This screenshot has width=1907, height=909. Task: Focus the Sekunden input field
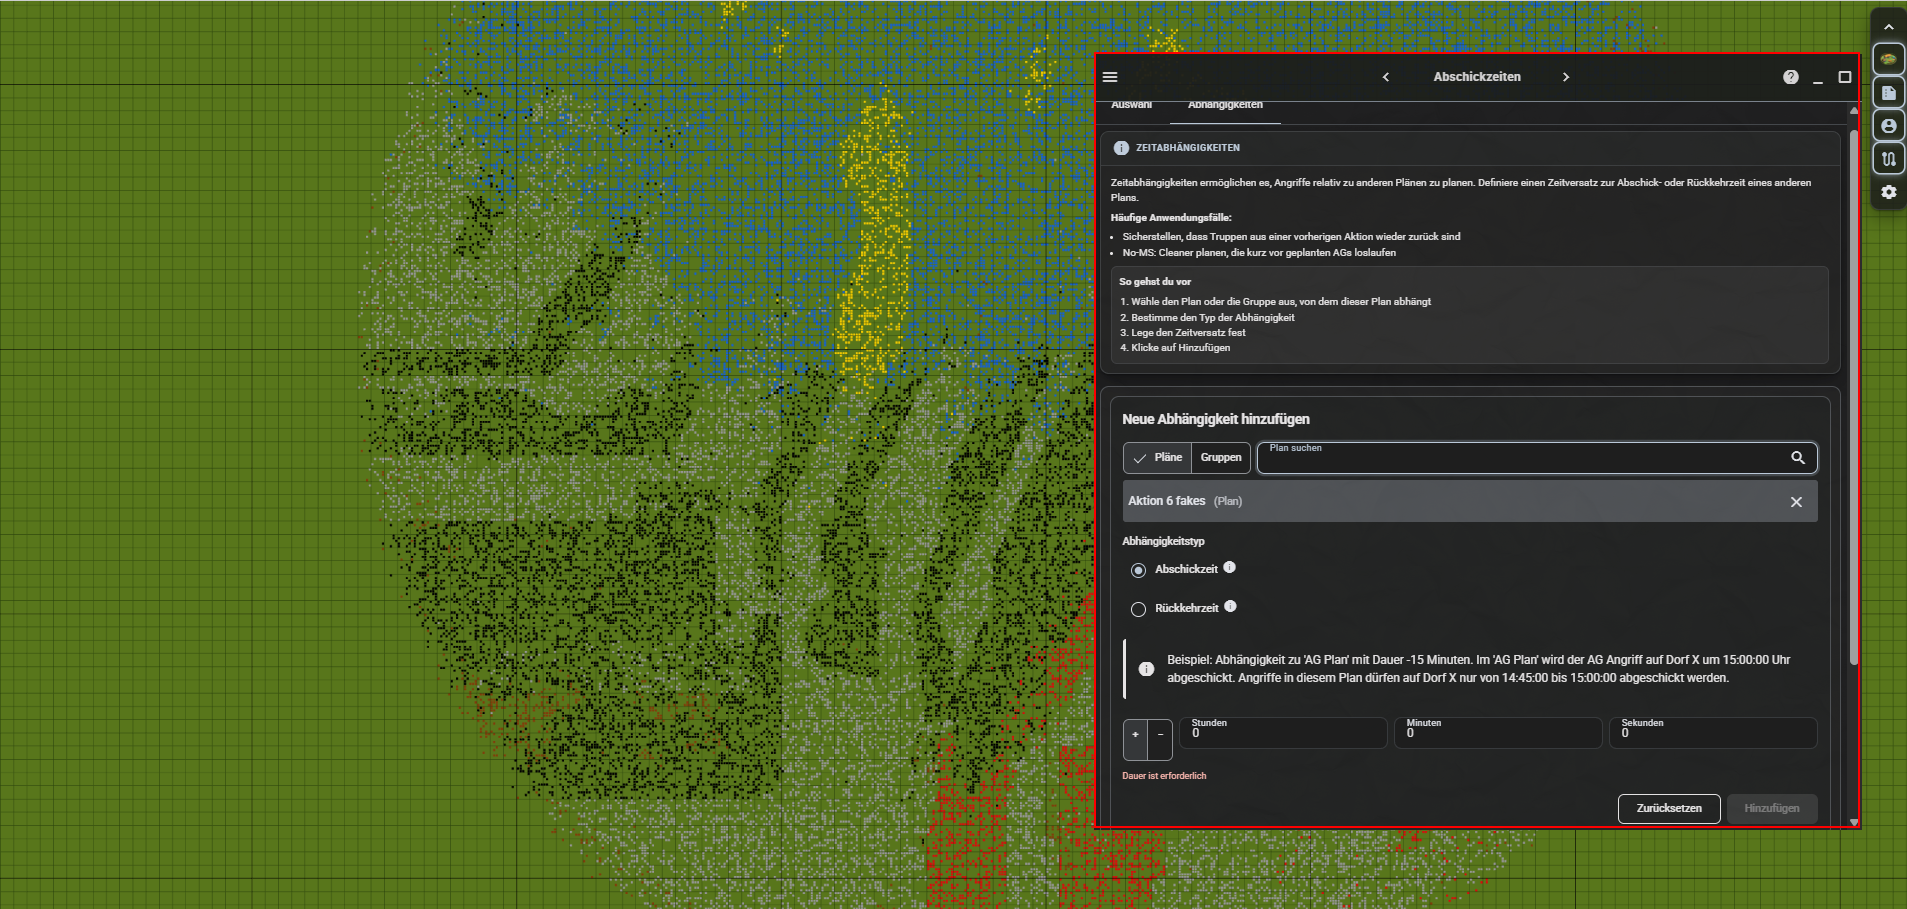click(x=1713, y=733)
